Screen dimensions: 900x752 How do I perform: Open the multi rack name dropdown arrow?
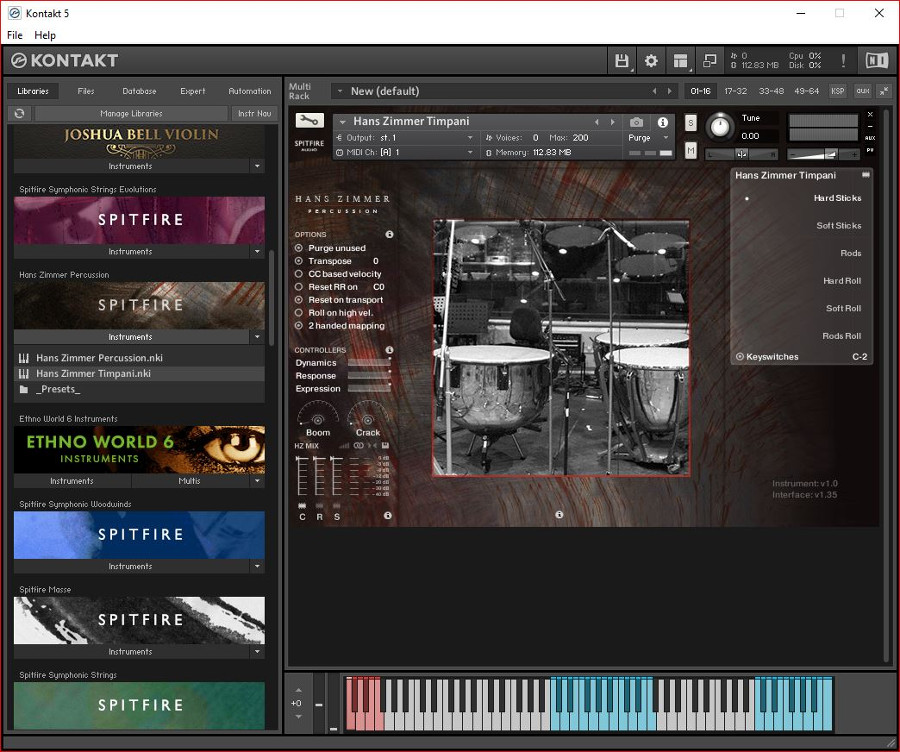(x=340, y=91)
